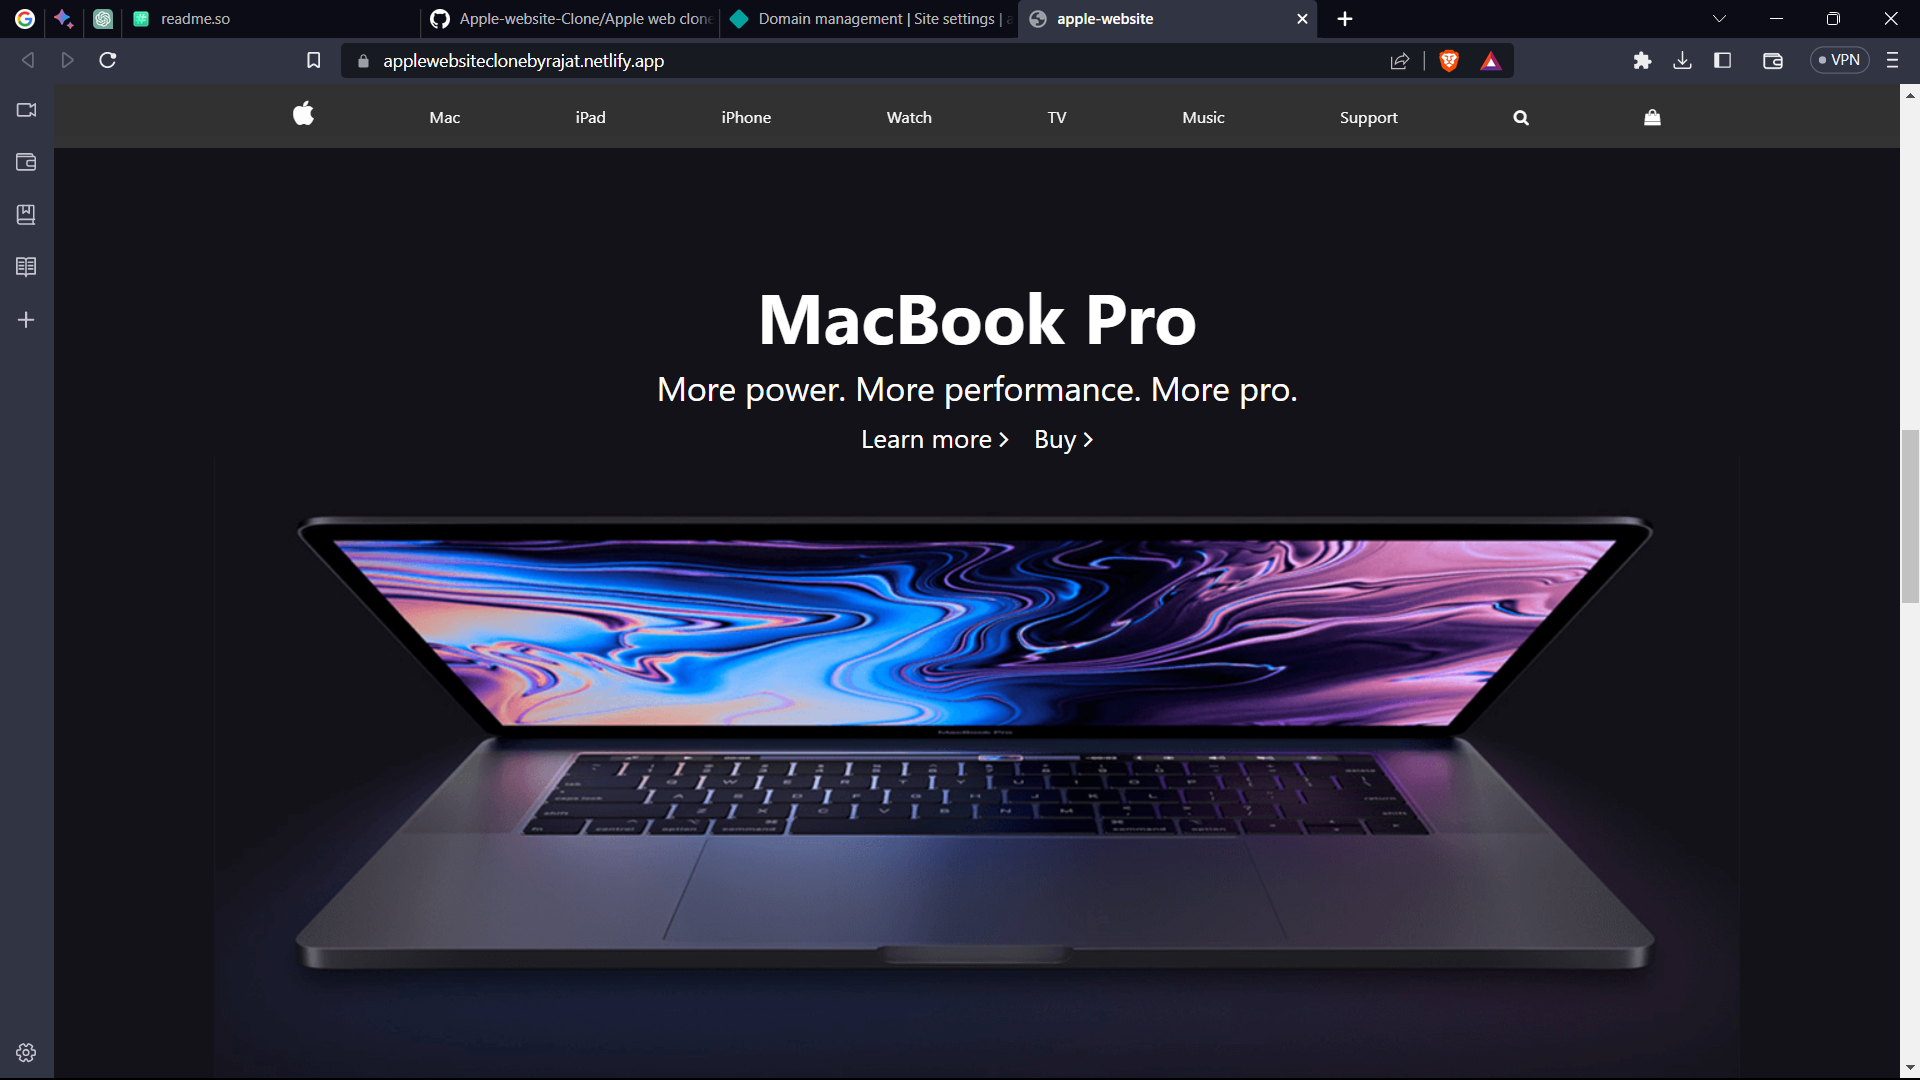This screenshot has height=1080, width=1920.
Task: Click the Brave rewards warning icon
Action: pos(1486,59)
